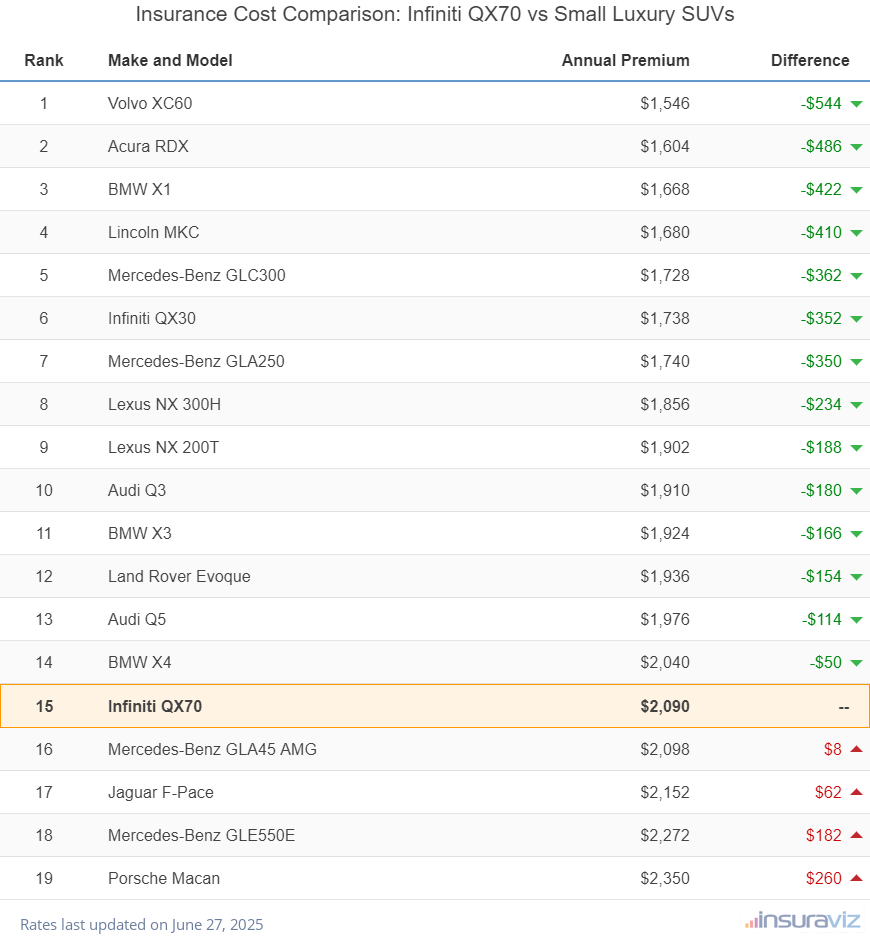The width and height of the screenshot is (870, 940).
Task: Click the -$362 difference value
Action: click(x=821, y=276)
